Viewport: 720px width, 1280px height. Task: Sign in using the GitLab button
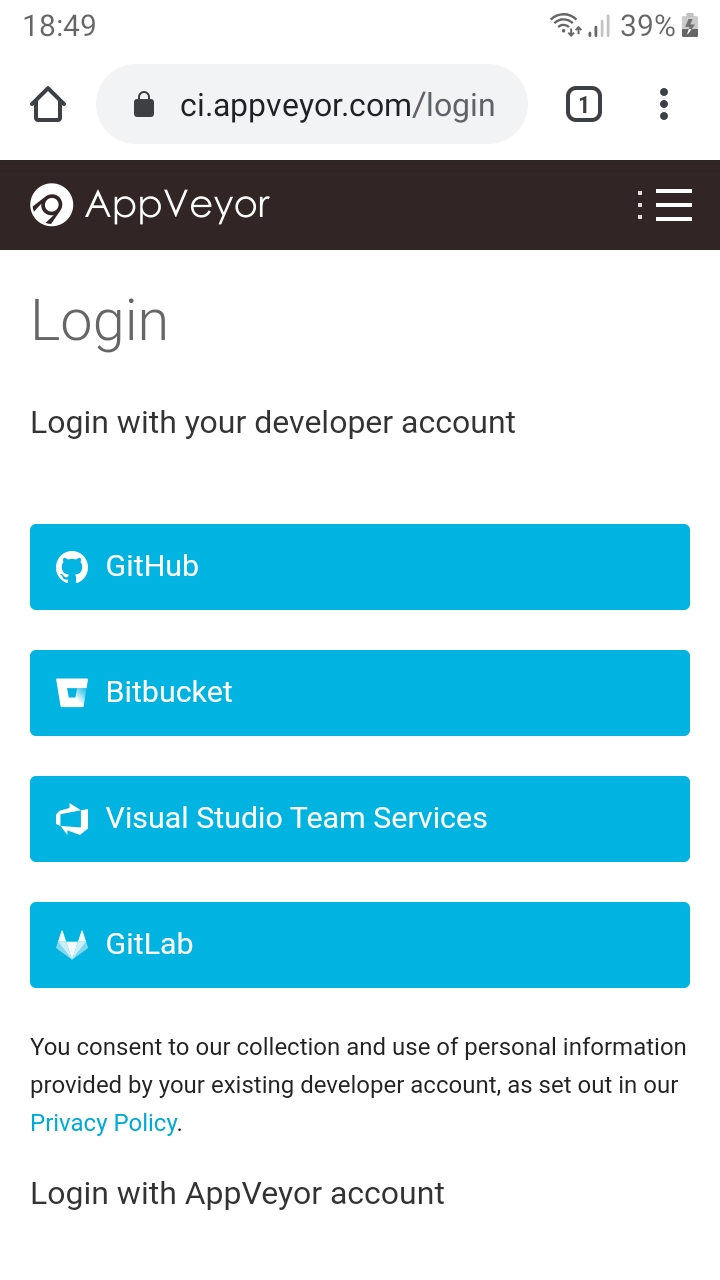[360, 945]
